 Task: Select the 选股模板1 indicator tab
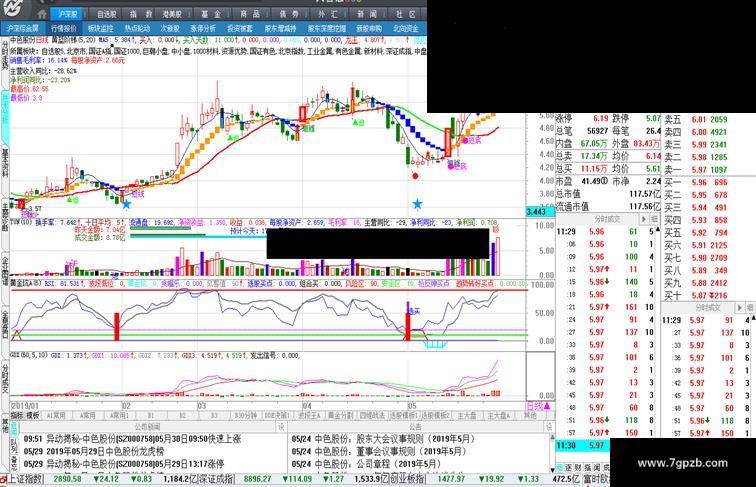pos(403,415)
